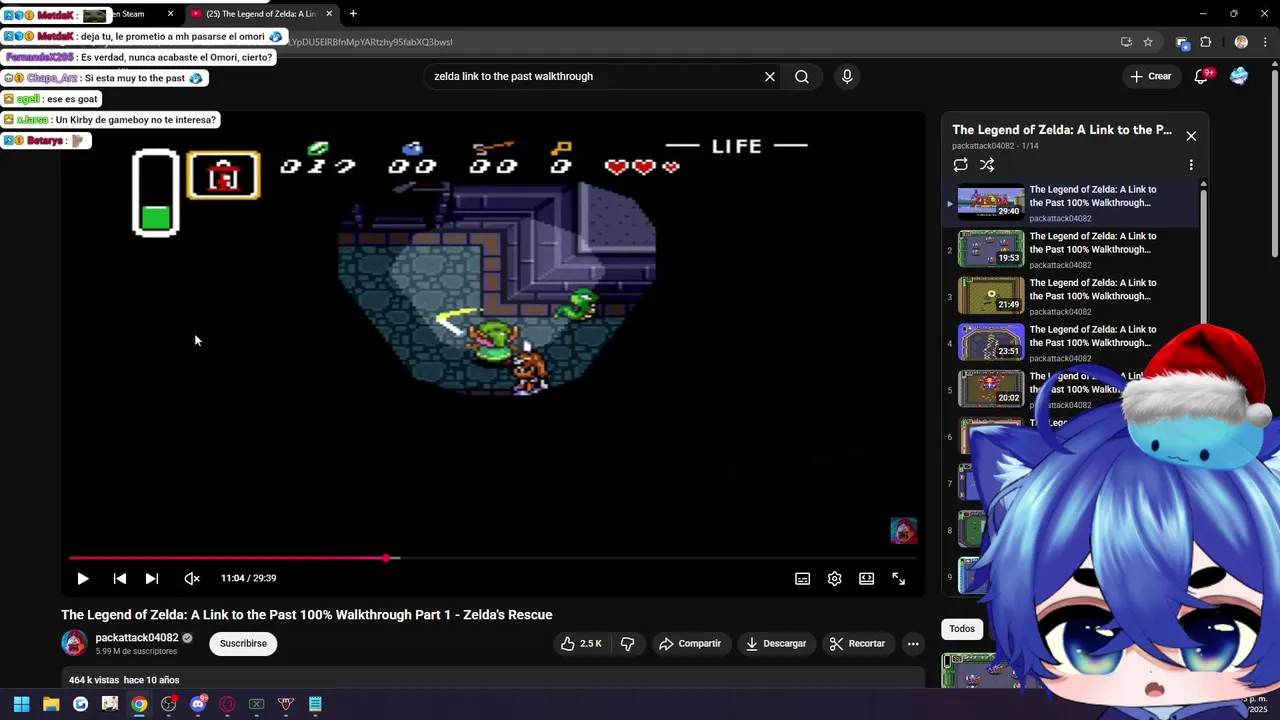Open the playlist panel's three-dot menu
This screenshot has width=1280, height=720.
[x=1191, y=165]
